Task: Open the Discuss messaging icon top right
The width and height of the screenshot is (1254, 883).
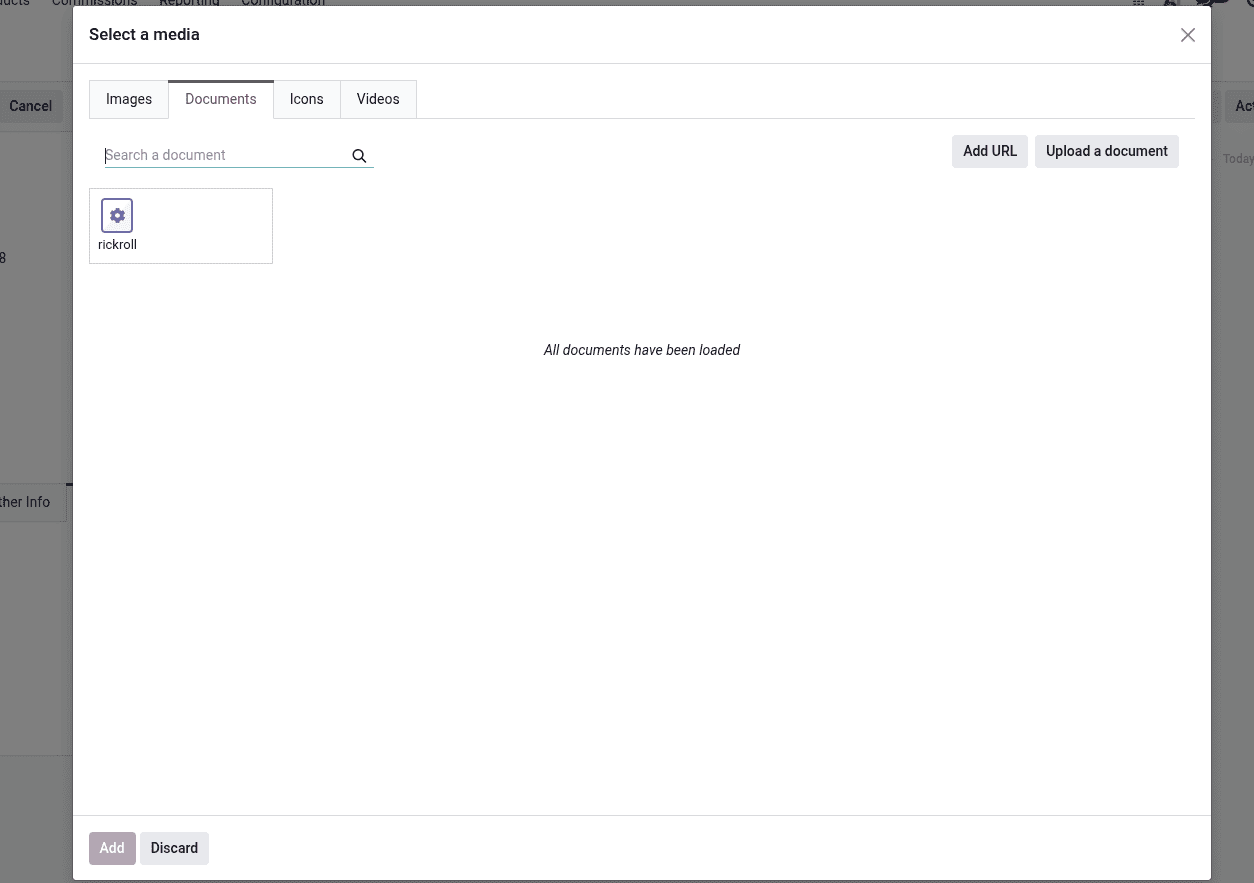Action: point(1203,3)
